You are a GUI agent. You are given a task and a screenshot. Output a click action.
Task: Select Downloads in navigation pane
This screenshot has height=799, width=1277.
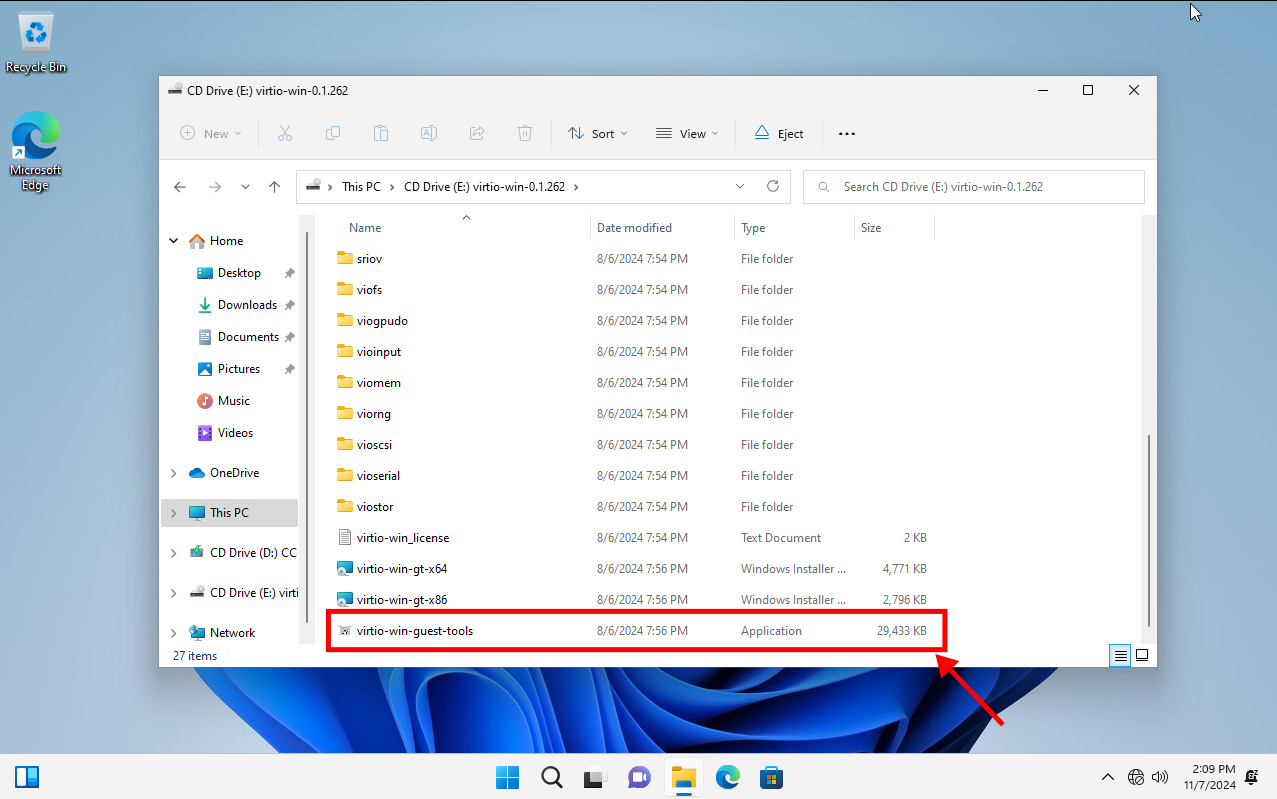click(247, 305)
